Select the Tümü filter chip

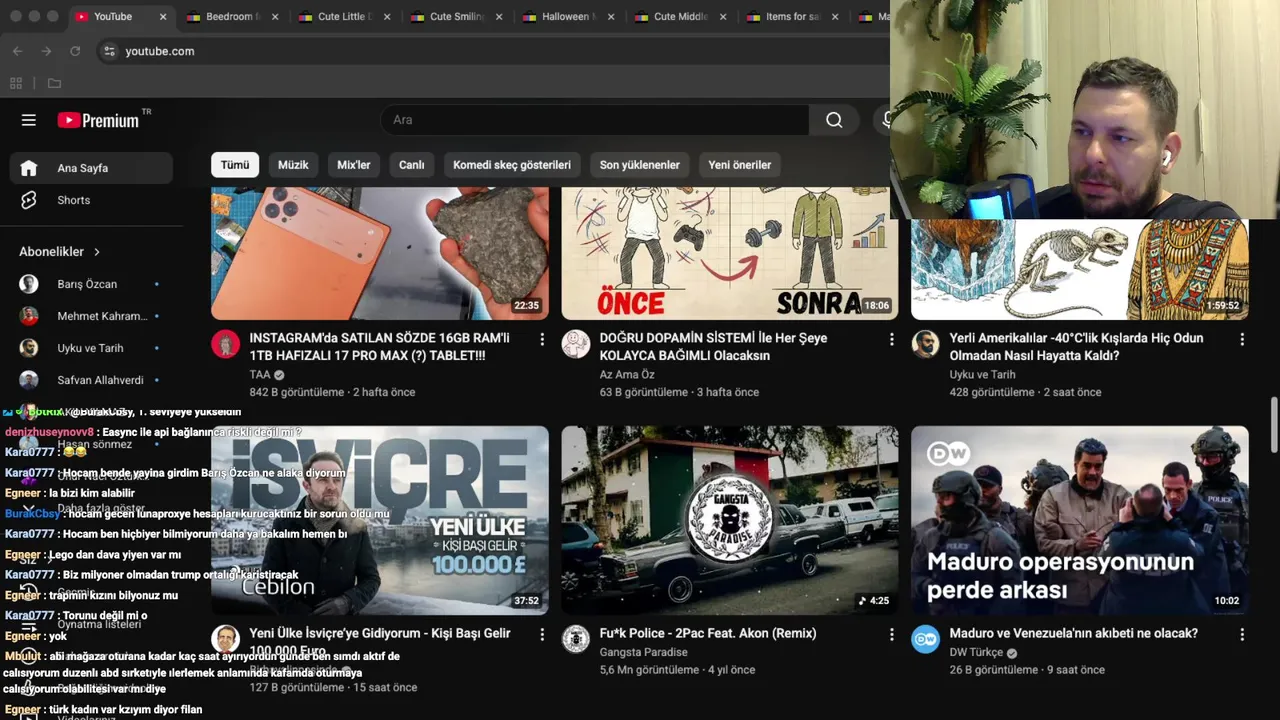[235, 165]
